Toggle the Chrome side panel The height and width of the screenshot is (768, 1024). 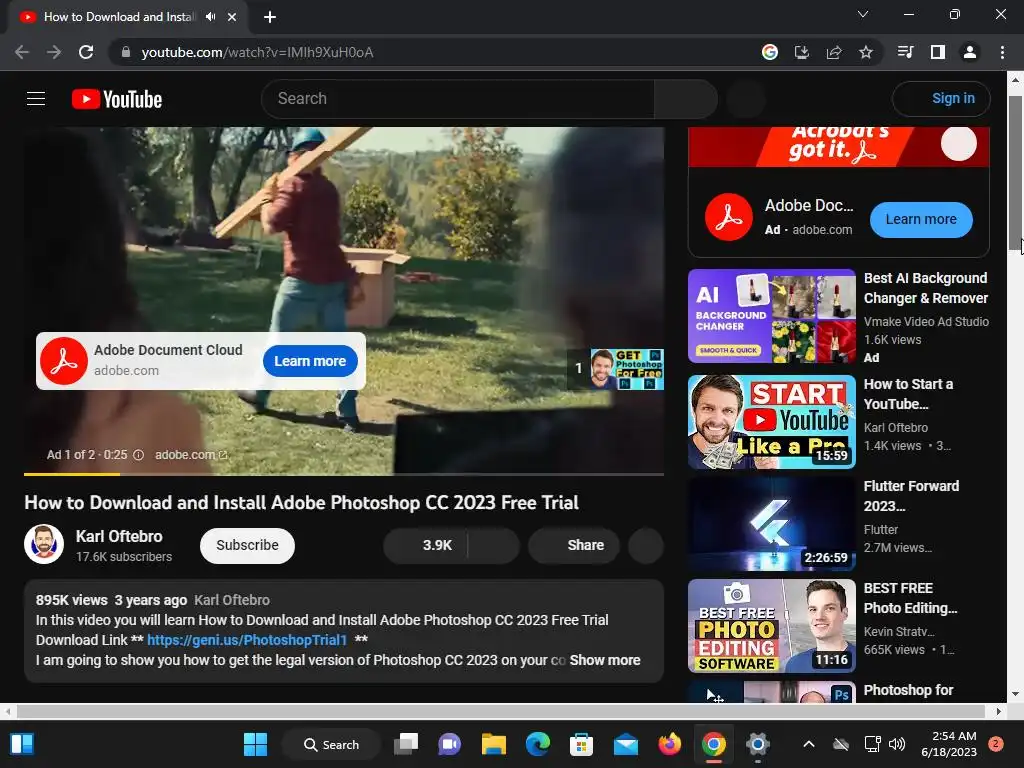pyautogui.click(x=938, y=52)
